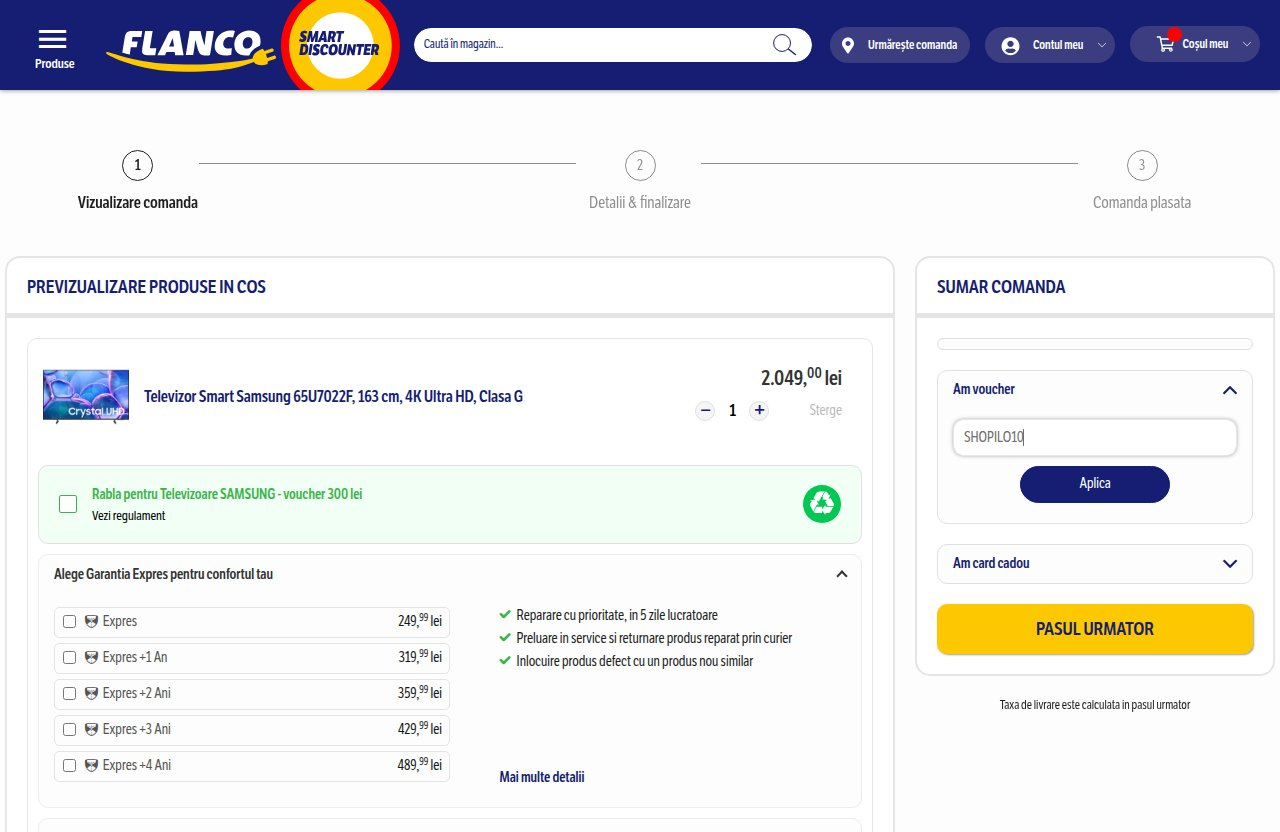The height and width of the screenshot is (832, 1280).
Task: Open the Mai multe detalii link
Action: click(x=542, y=777)
